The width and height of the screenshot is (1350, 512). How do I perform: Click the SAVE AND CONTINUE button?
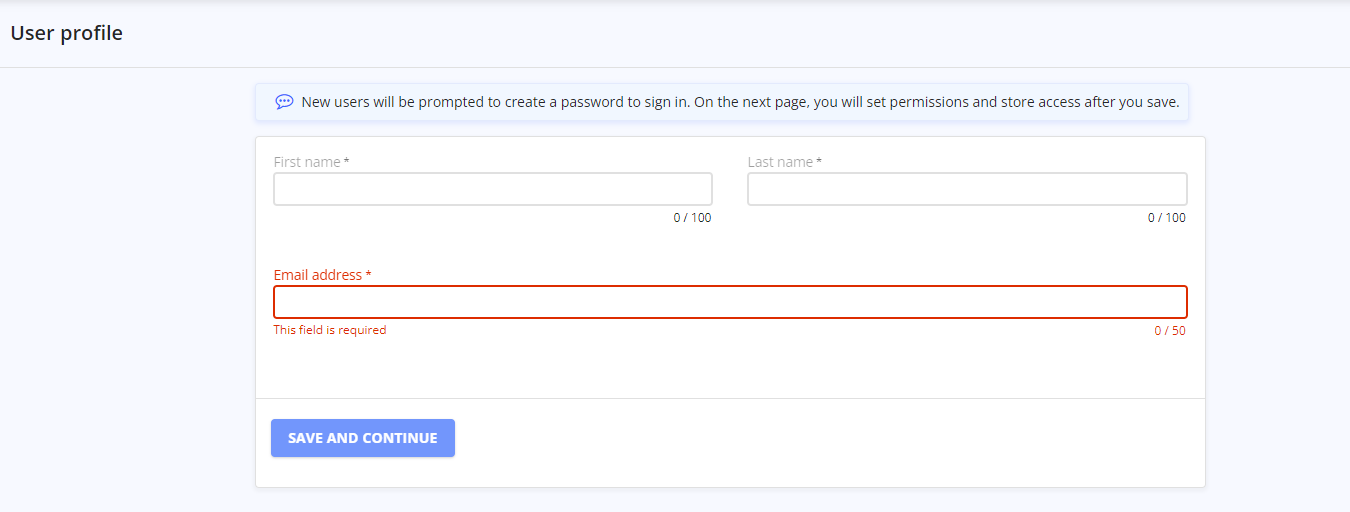(363, 438)
